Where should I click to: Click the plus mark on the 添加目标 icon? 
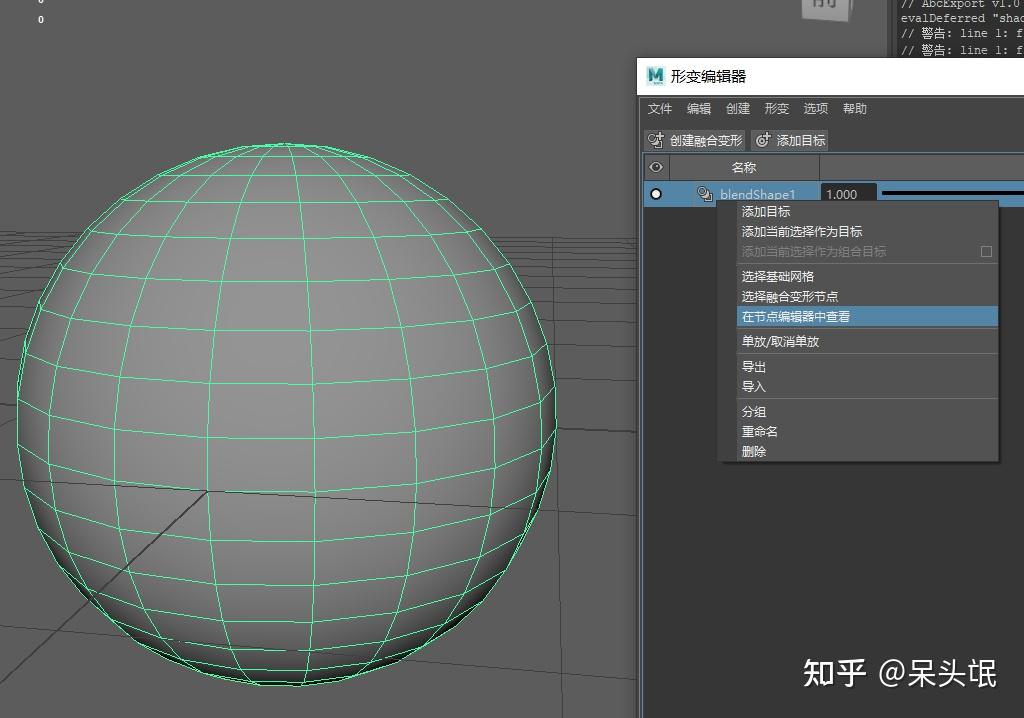(767, 136)
